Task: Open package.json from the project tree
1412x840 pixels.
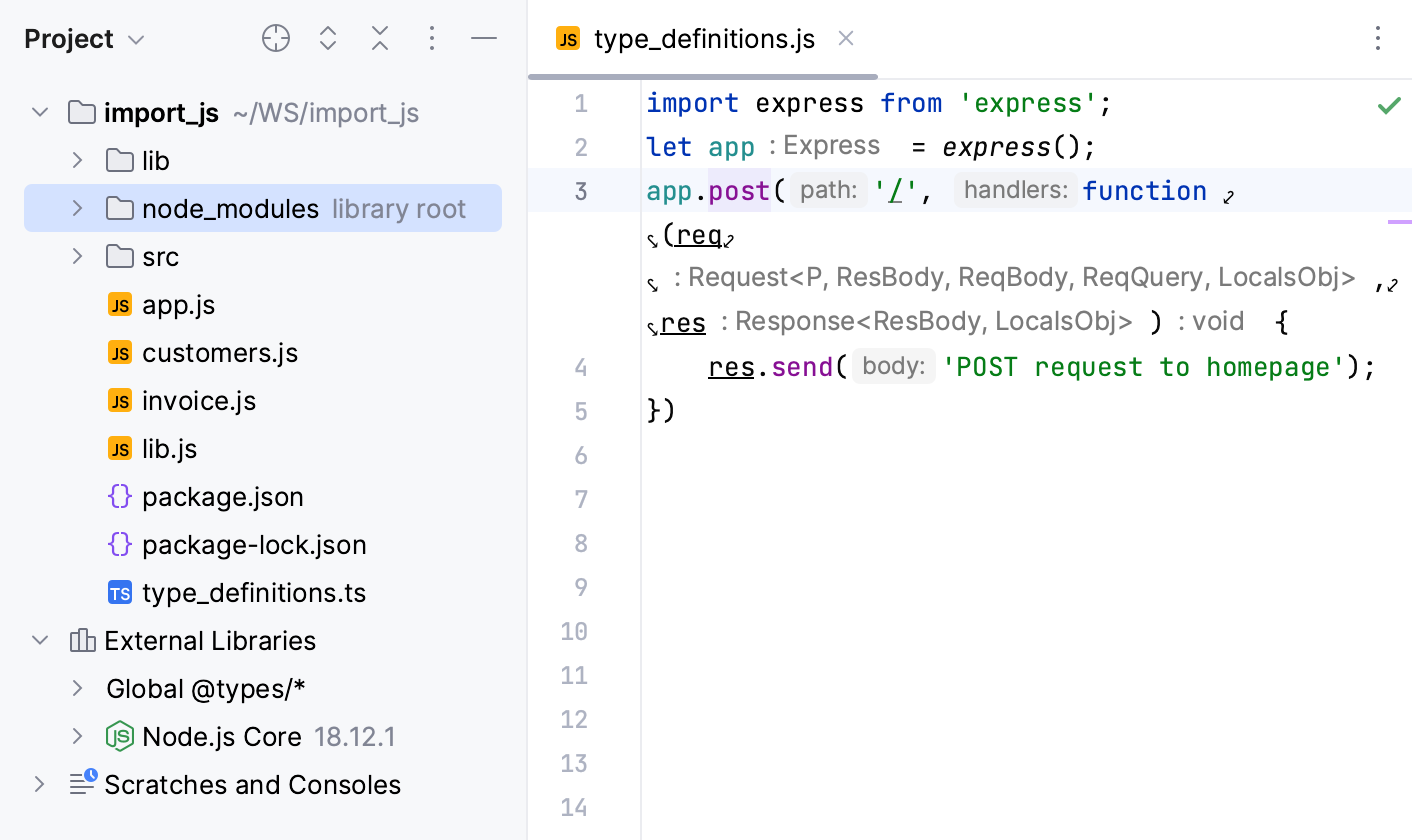Action: [x=224, y=496]
